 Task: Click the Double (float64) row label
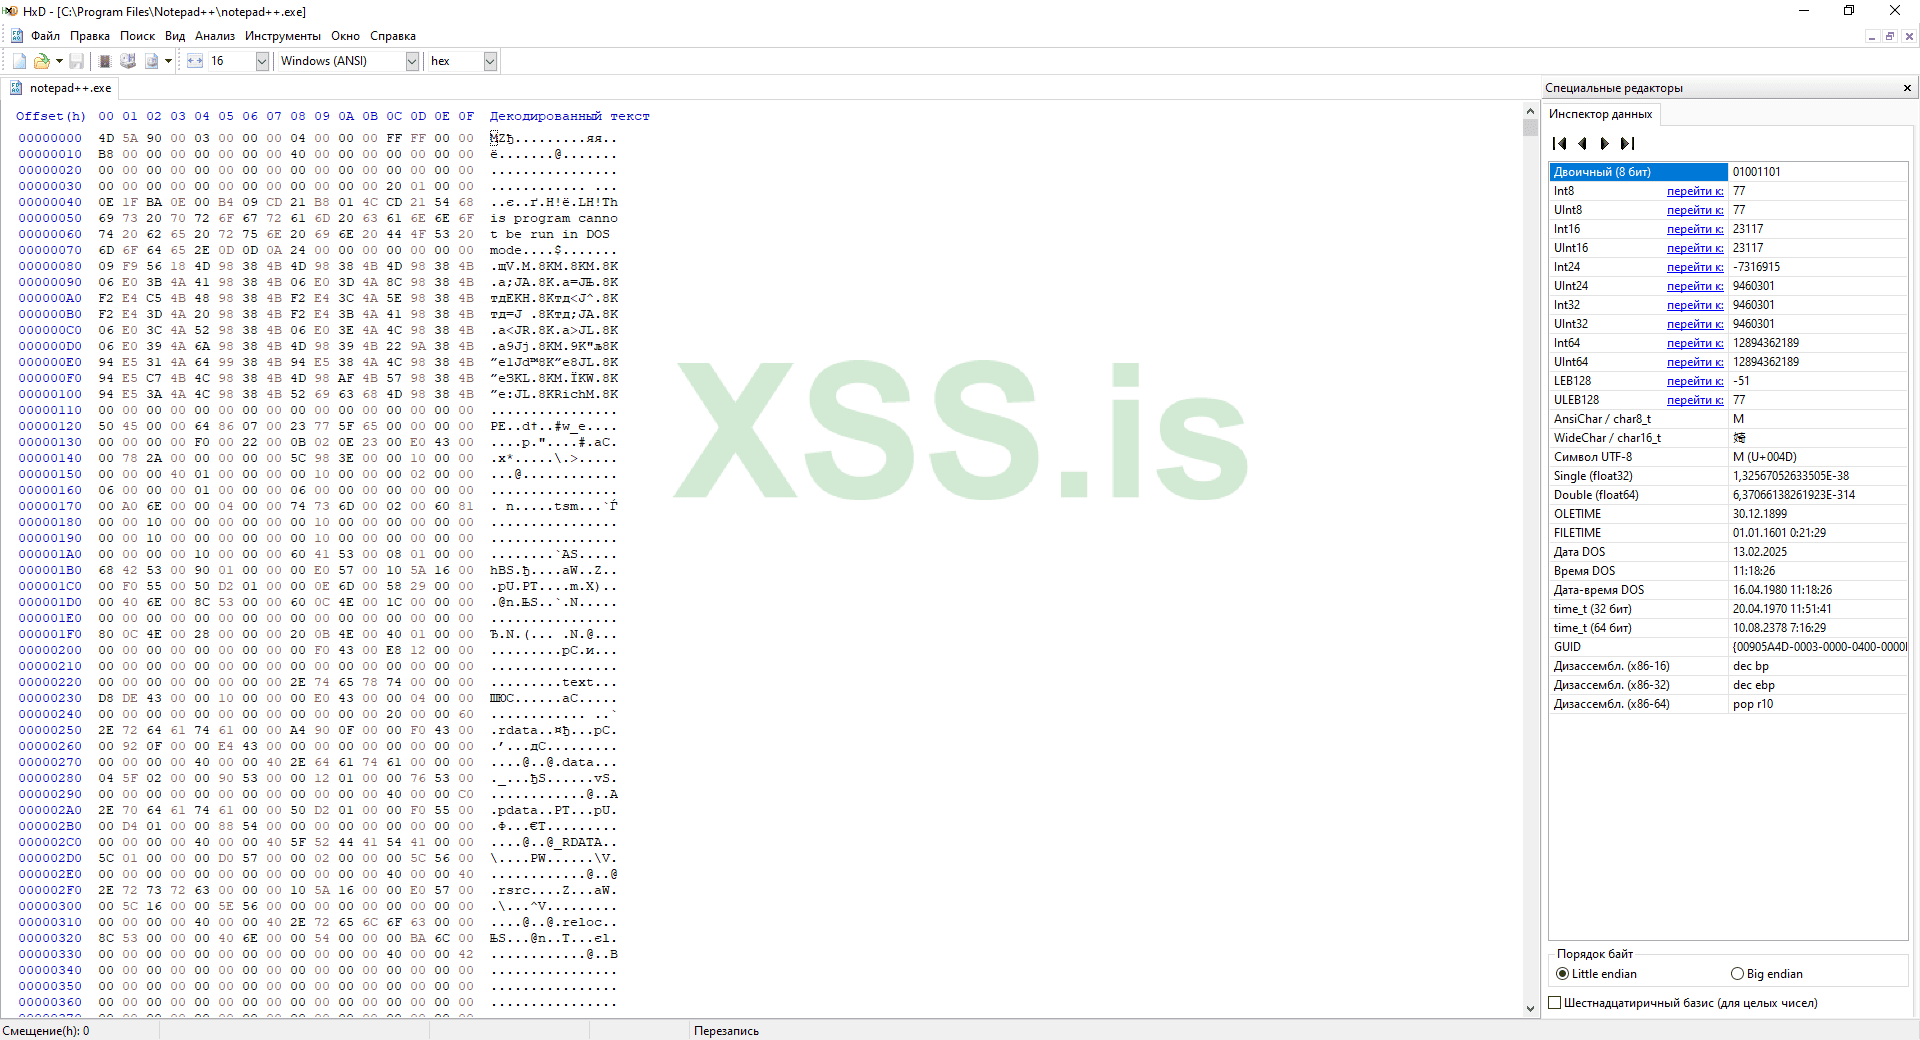(x=1596, y=495)
